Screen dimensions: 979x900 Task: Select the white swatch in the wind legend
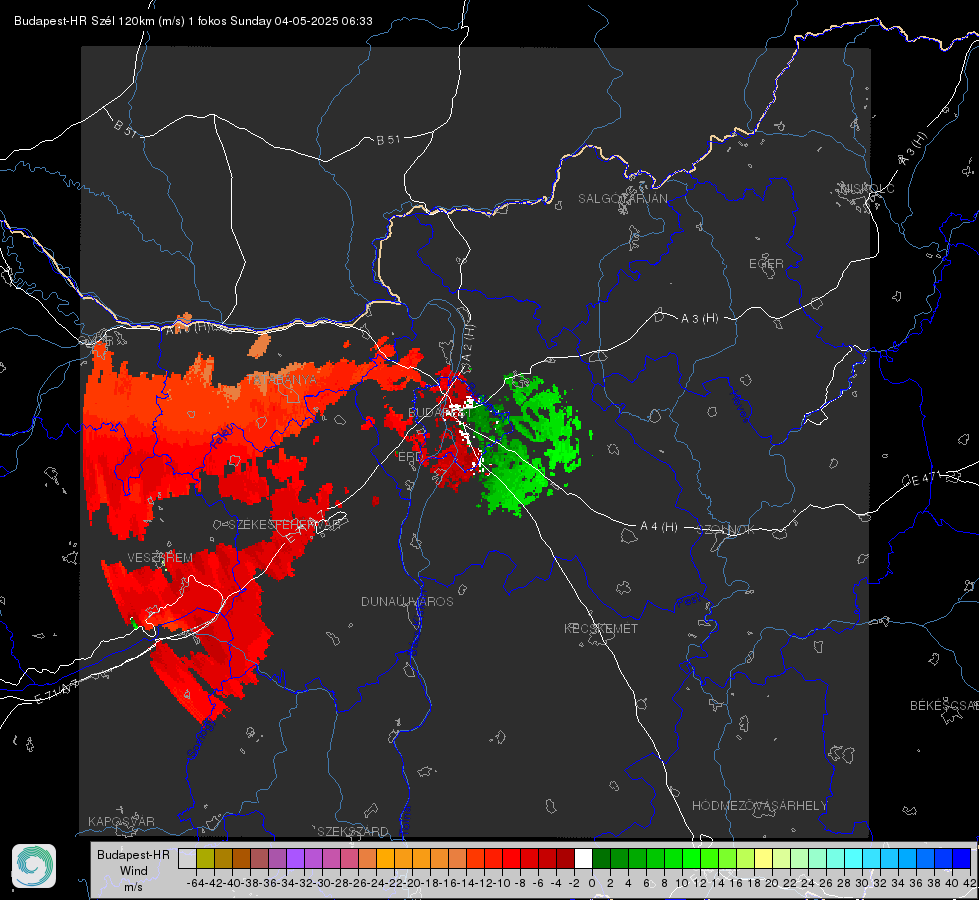583,858
